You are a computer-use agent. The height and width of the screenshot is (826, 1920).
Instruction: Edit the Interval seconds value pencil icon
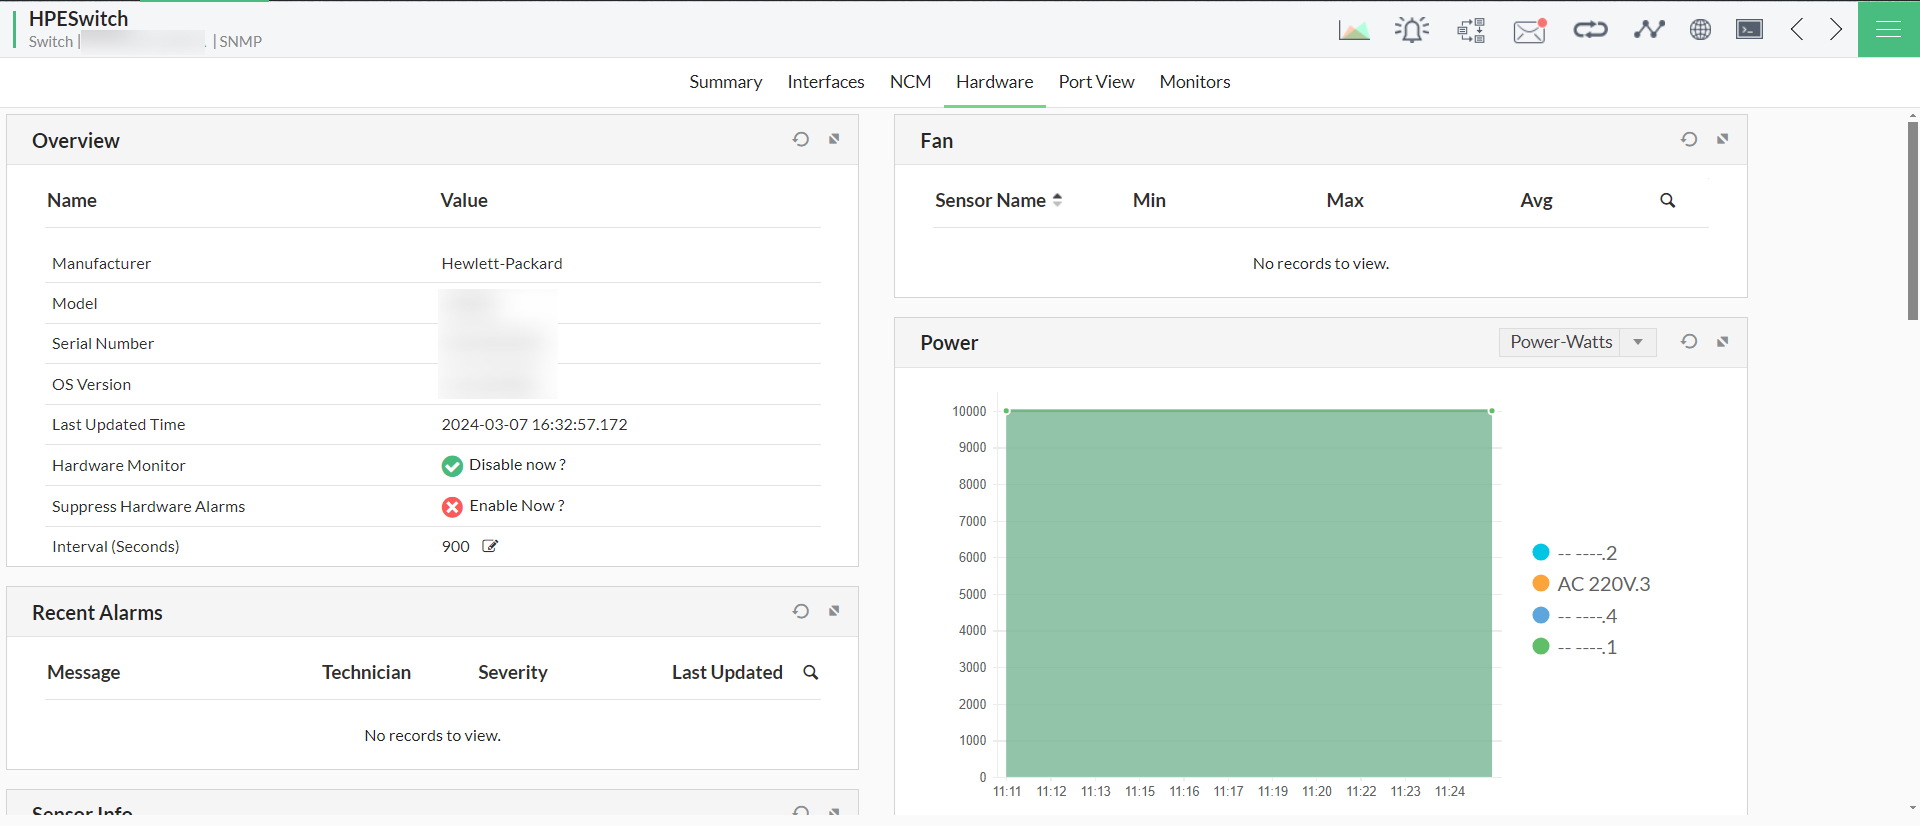pos(490,546)
